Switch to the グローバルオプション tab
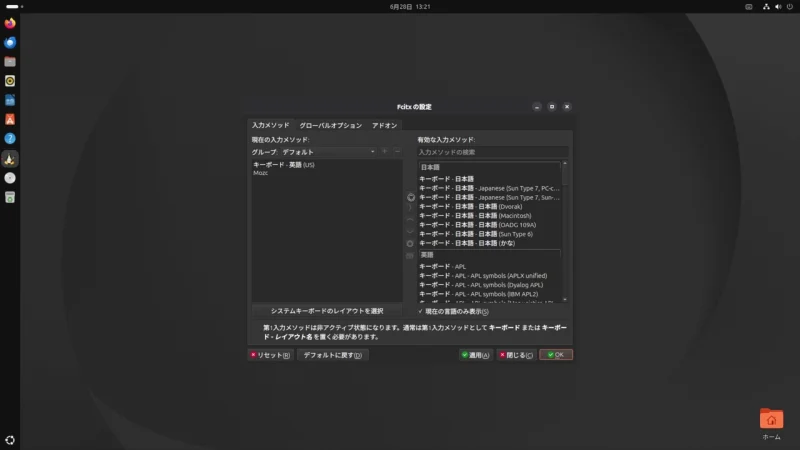The image size is (800, 450). tap(331, 126)
